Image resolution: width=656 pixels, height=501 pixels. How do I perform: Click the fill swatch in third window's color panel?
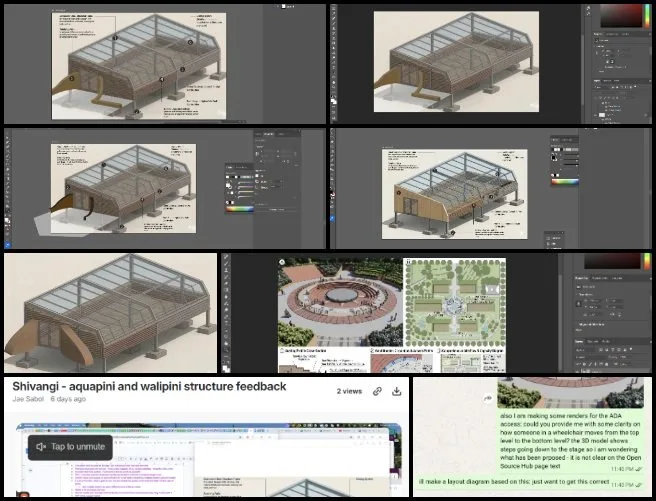point(229,186)
